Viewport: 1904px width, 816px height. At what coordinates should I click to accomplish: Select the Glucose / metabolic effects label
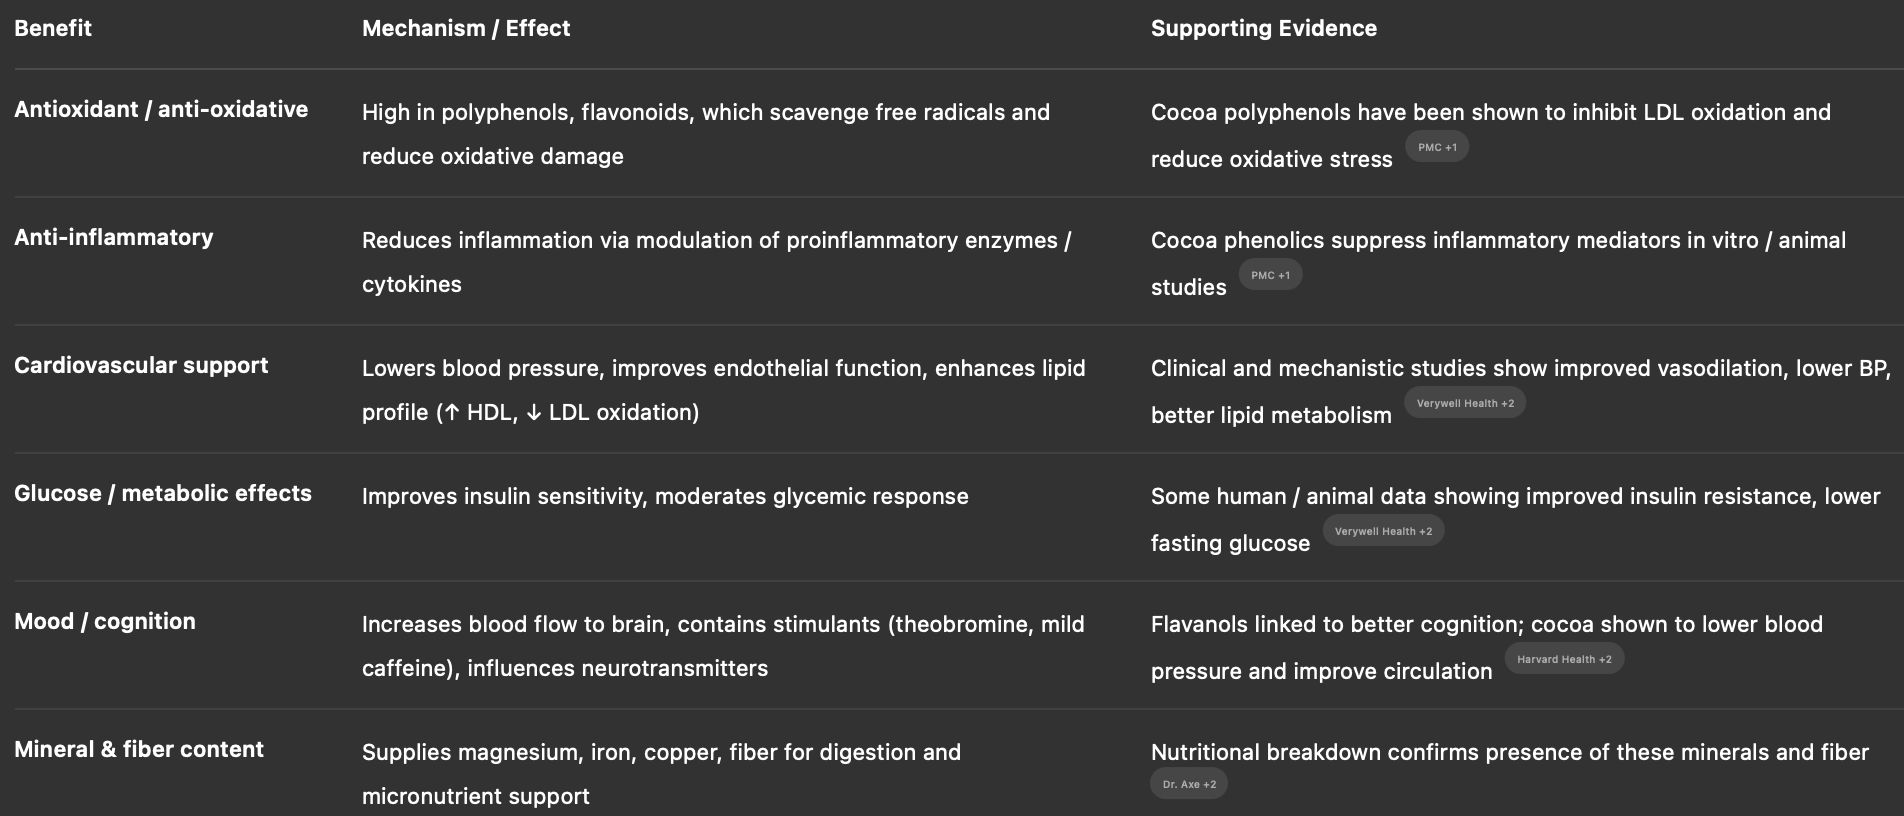pyautogui.click(x=163, y=493)
